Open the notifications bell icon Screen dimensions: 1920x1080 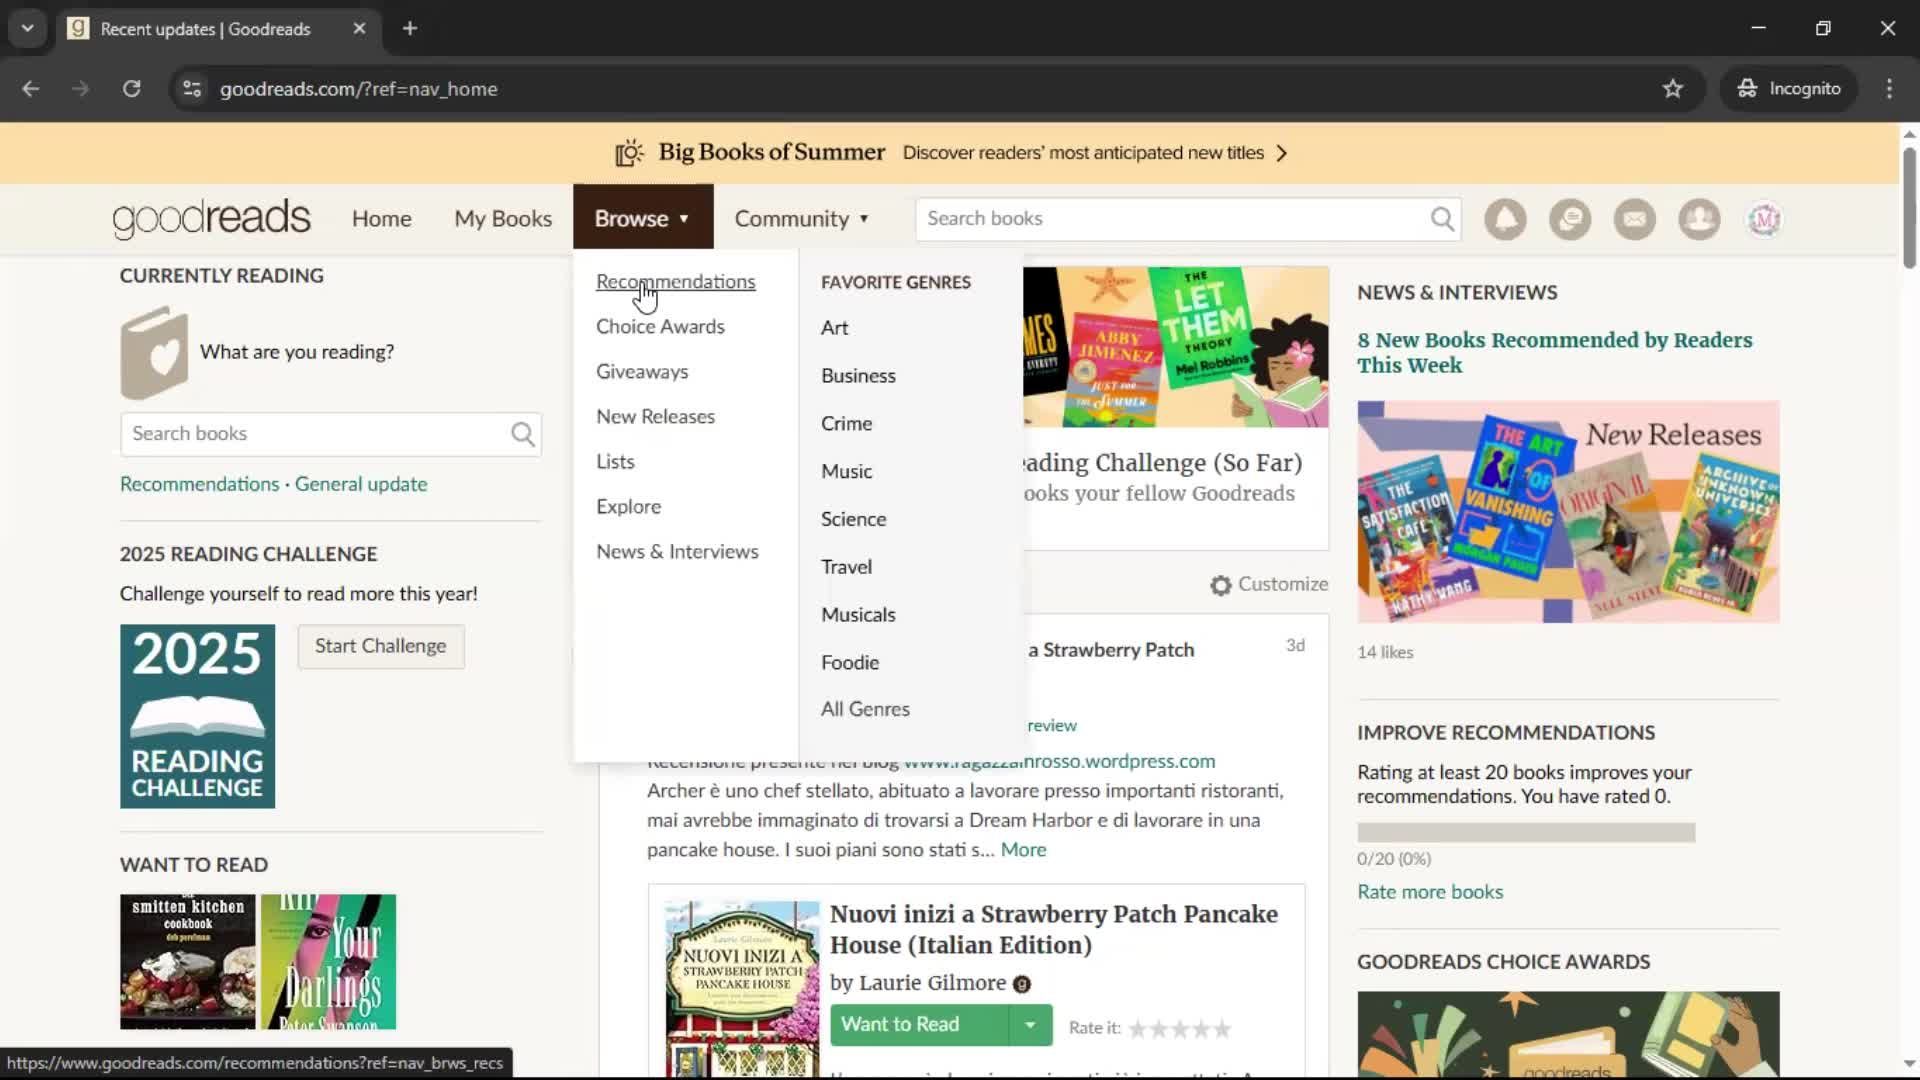point(1505,219)
